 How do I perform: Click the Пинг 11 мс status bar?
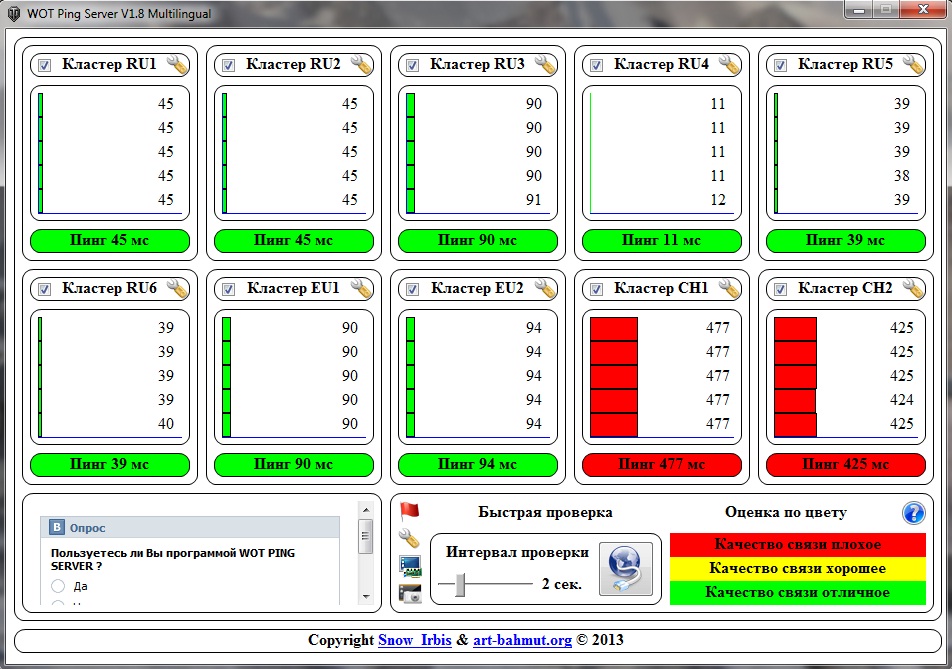662,240
